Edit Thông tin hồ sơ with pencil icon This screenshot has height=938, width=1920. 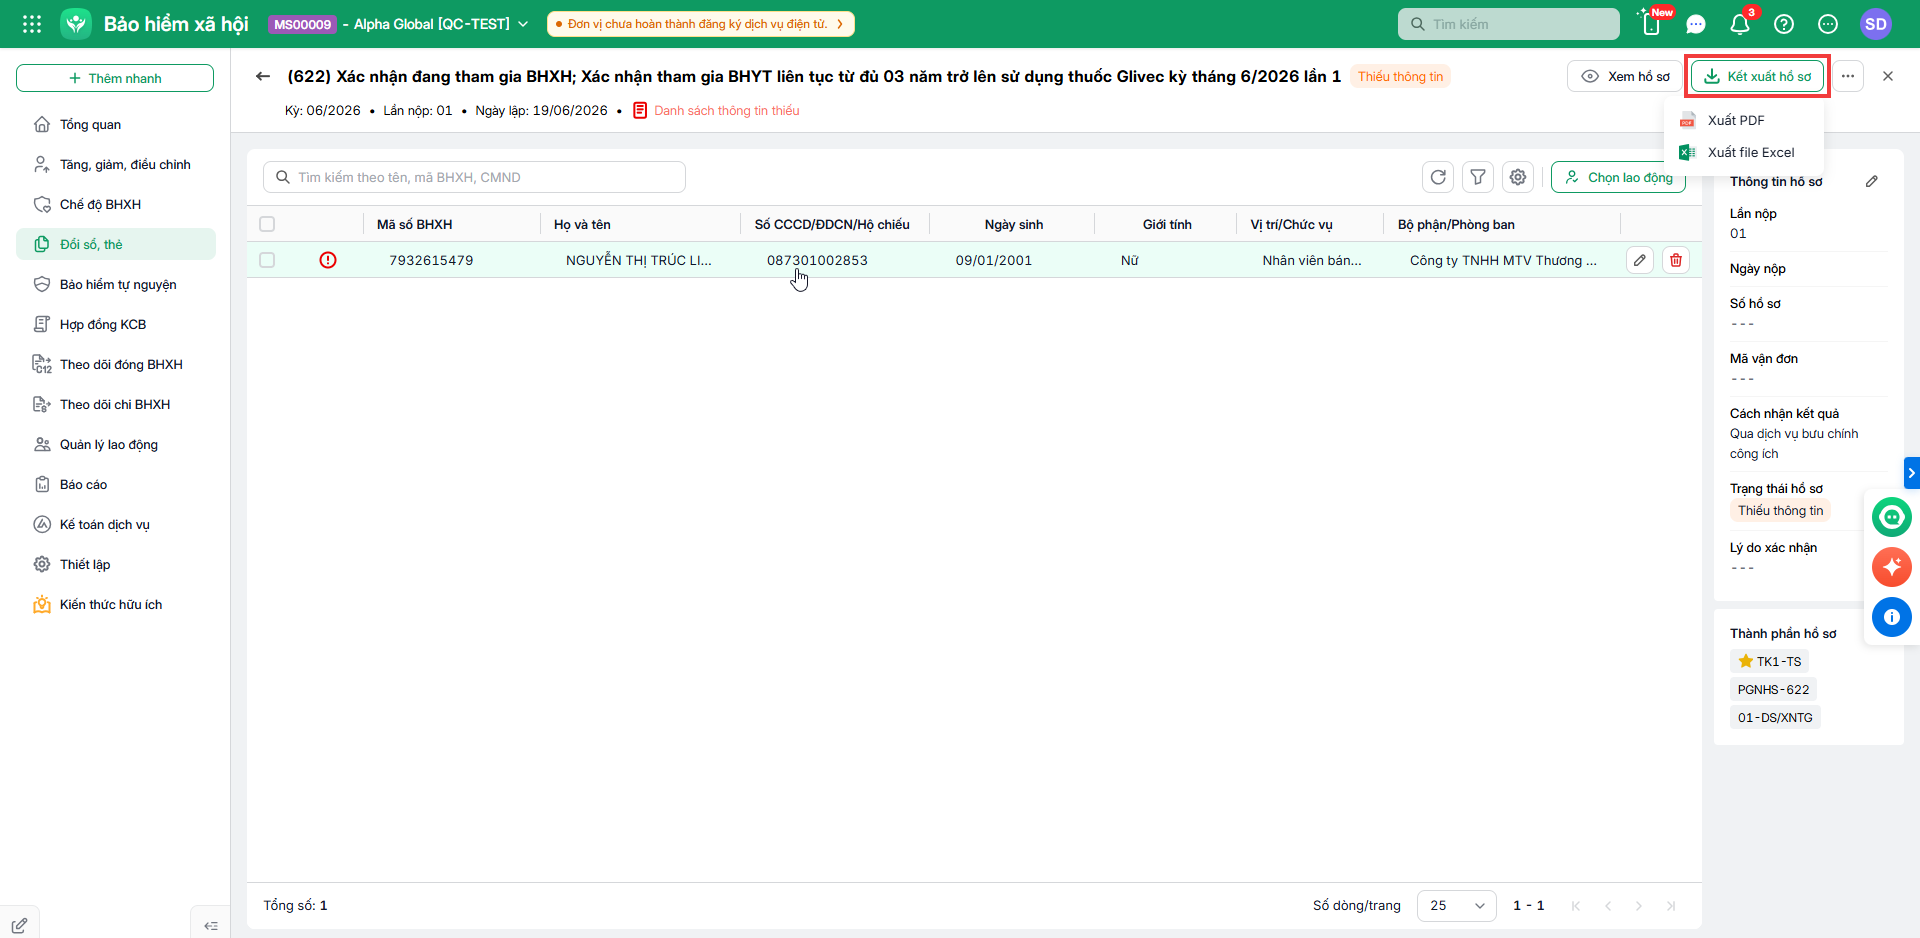(1872, 181)
